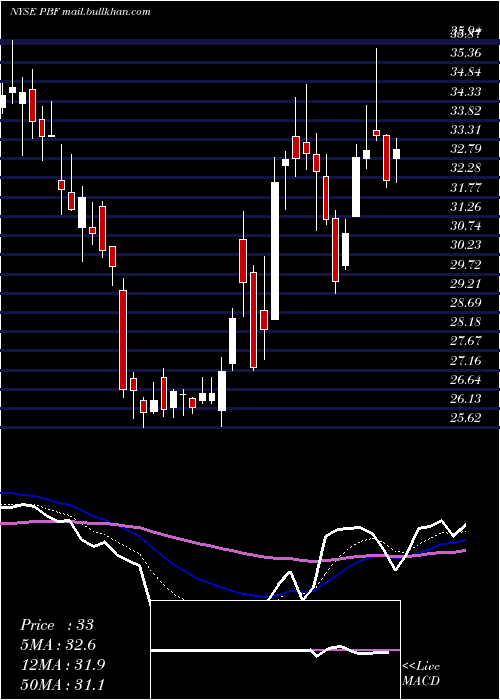Select the 33.31 price axis label
500x700 pixels.
(466, 130)
